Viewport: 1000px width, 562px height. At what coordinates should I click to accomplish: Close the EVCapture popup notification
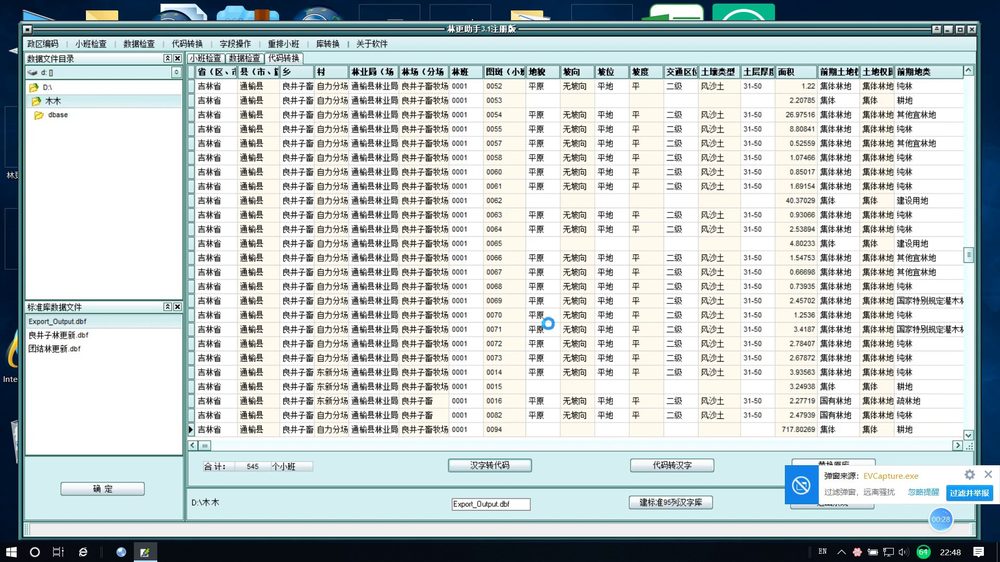988,474
